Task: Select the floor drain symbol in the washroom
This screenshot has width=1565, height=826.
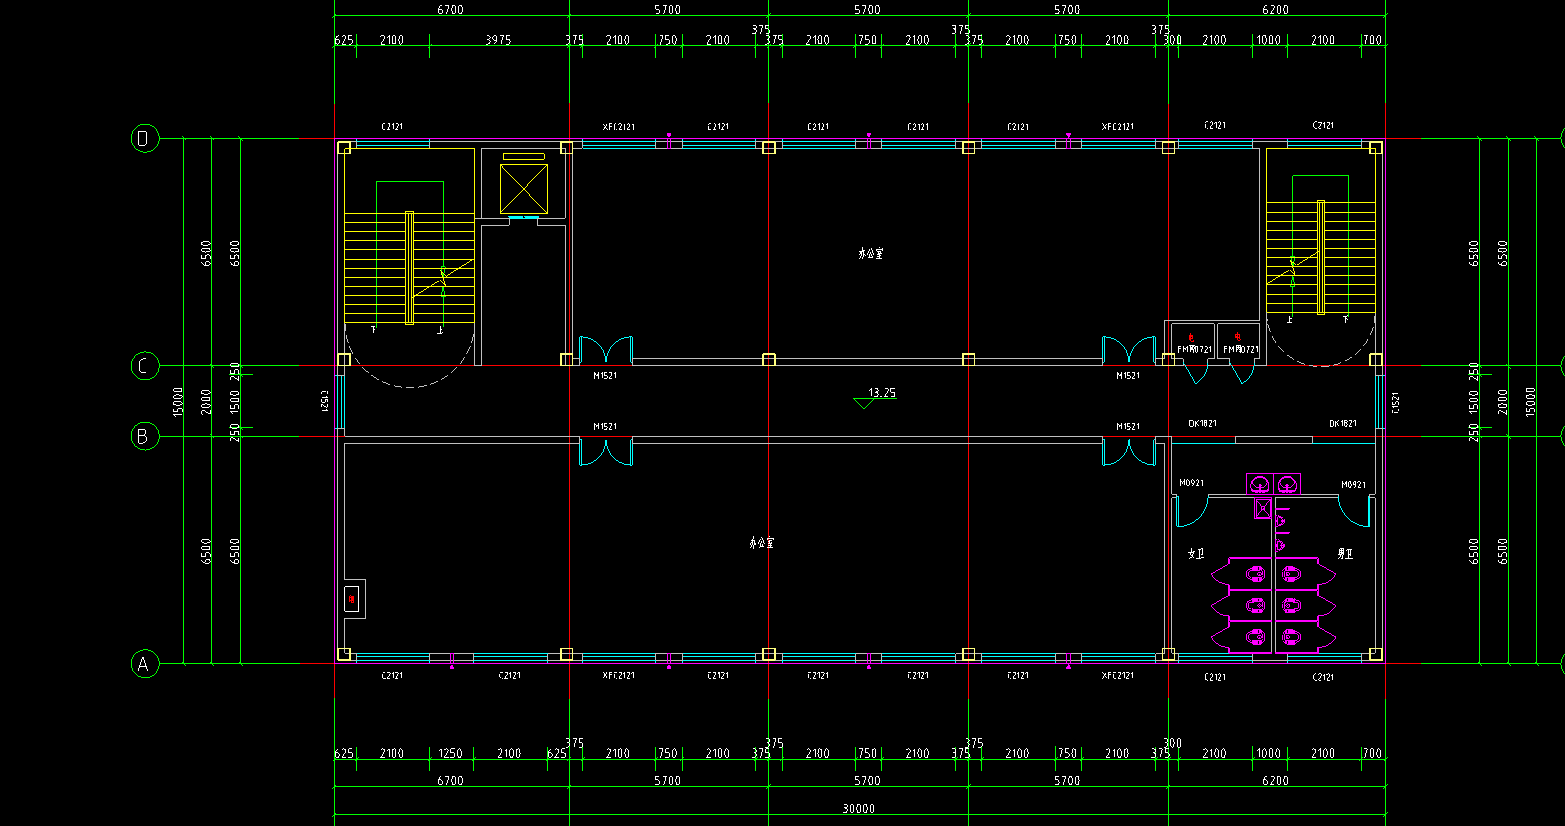Action: (1263, 509)
